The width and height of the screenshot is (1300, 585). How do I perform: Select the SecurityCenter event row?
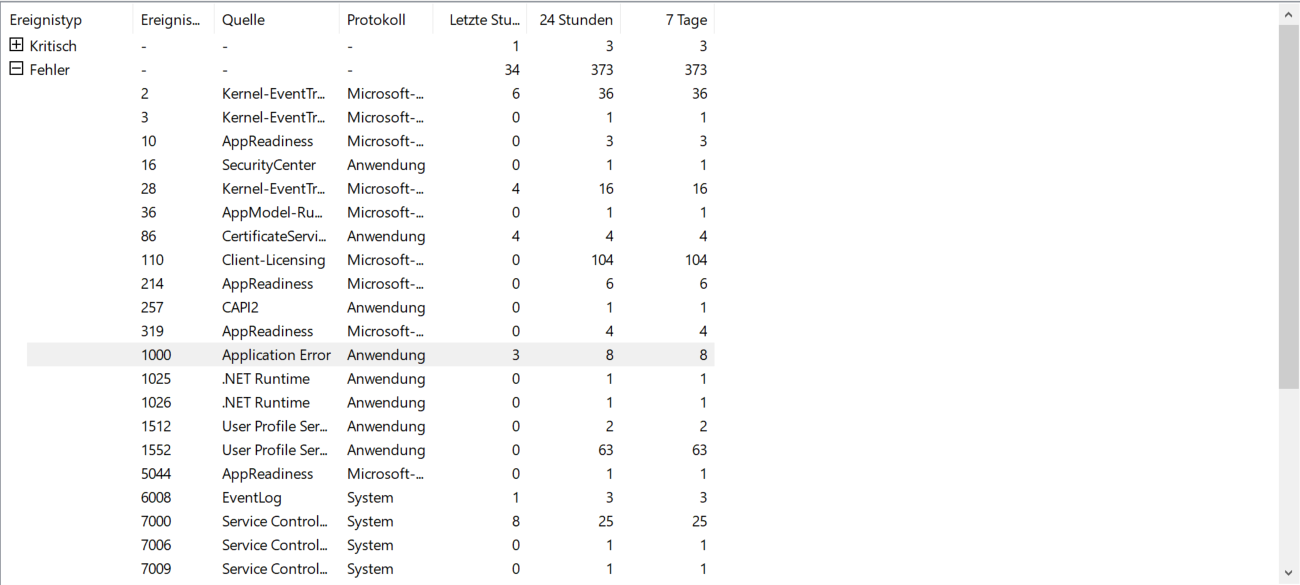pyautogui.click(x=268, y=165)
